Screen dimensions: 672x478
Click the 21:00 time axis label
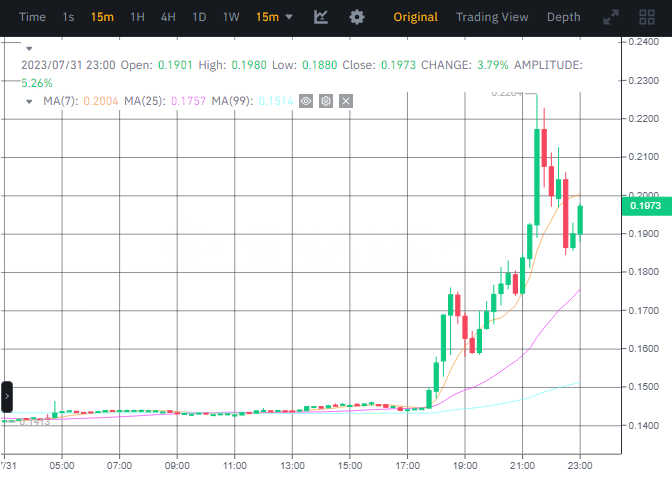click(522, 466)
